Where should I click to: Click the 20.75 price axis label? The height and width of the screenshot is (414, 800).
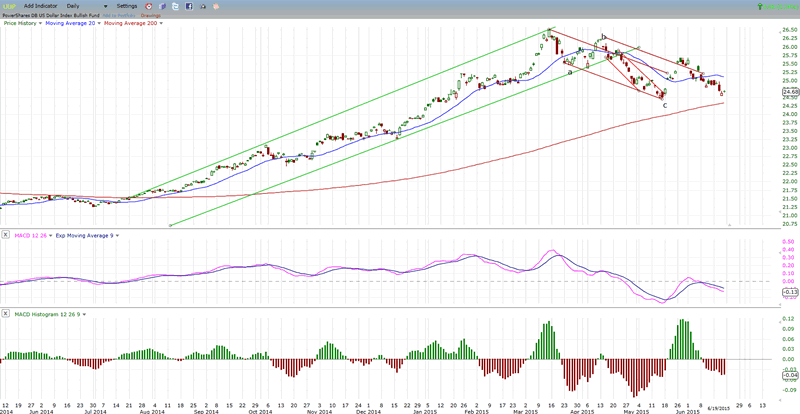(789, 224)
